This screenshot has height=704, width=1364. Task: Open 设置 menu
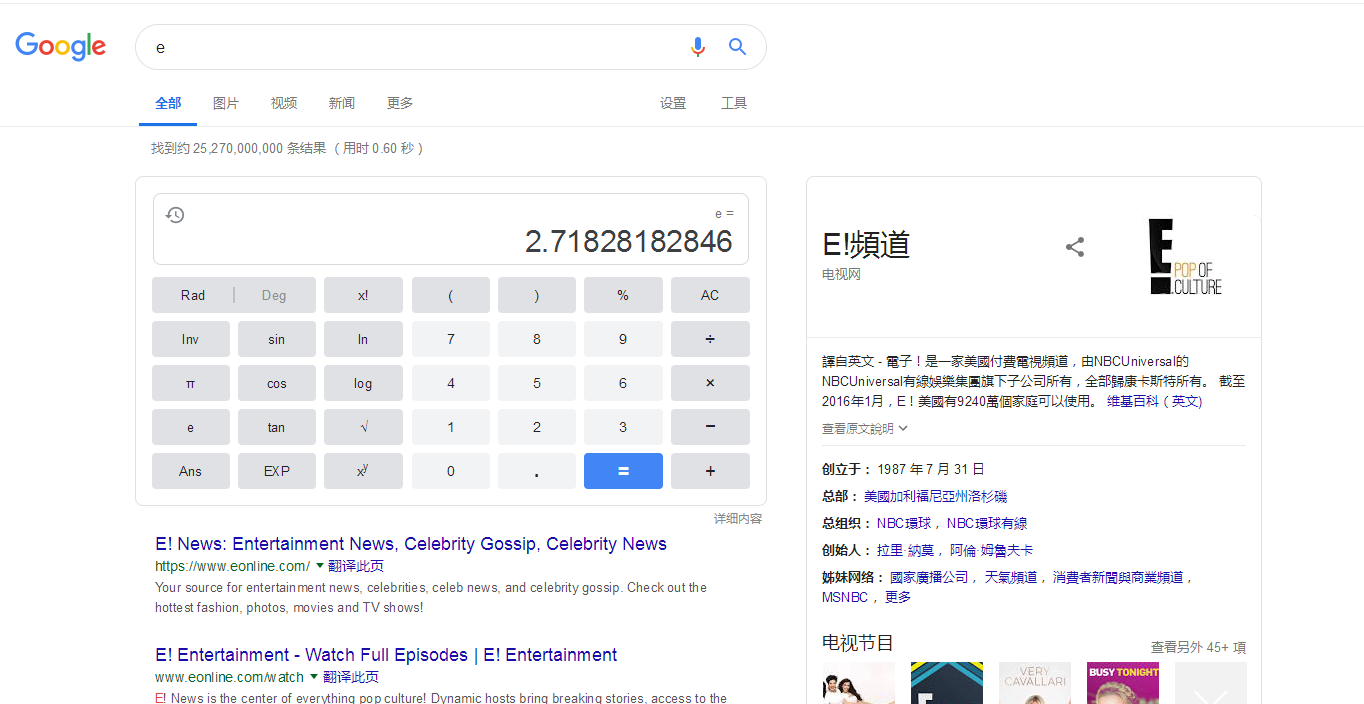(673, 103)
